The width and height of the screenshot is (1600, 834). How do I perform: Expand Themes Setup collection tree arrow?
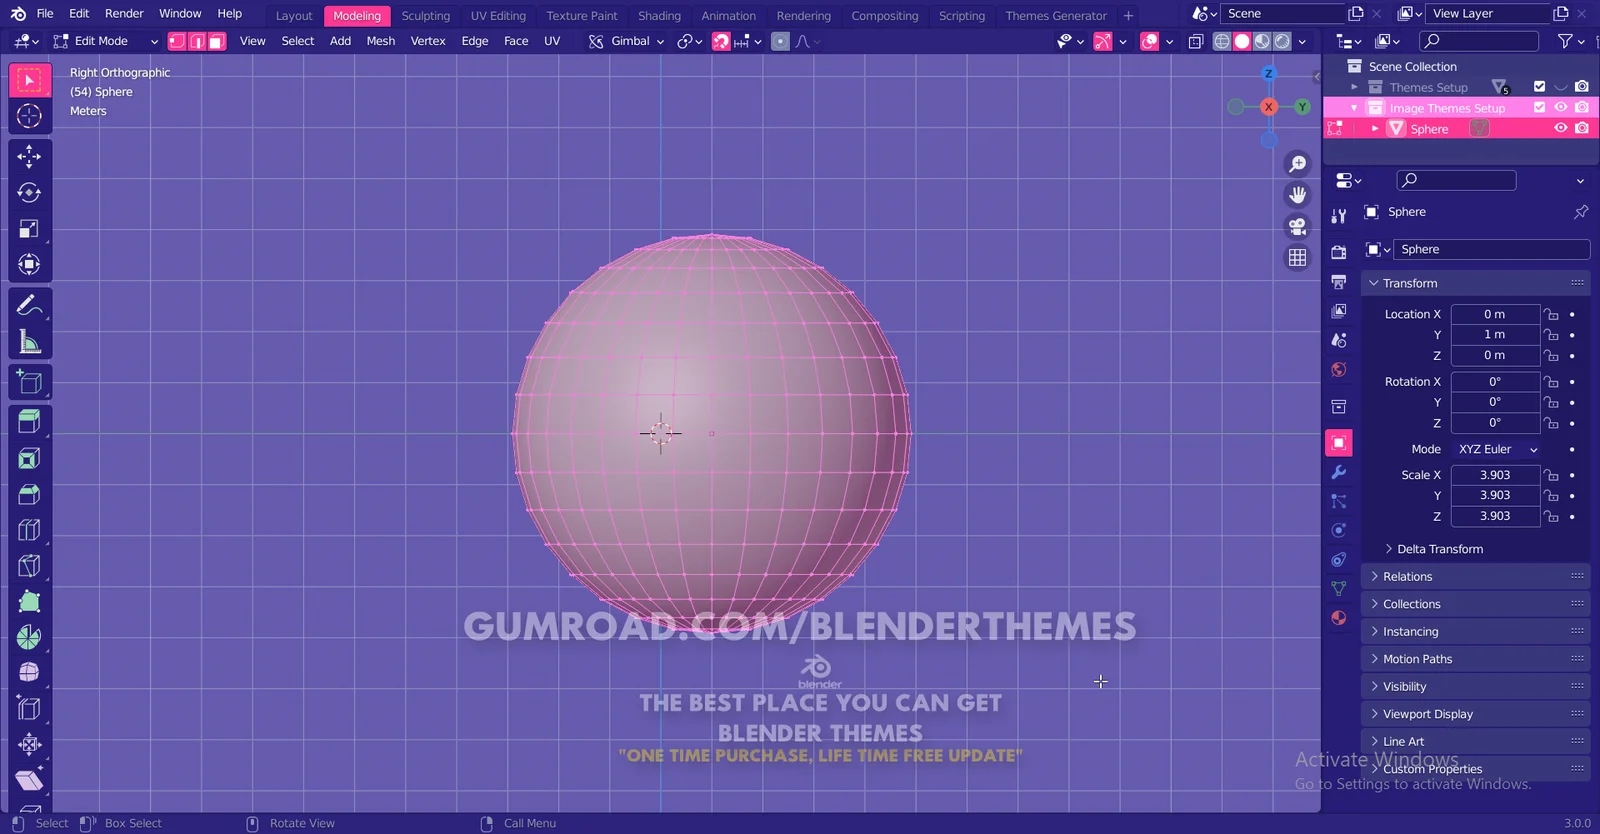(x=1355, y=87)
